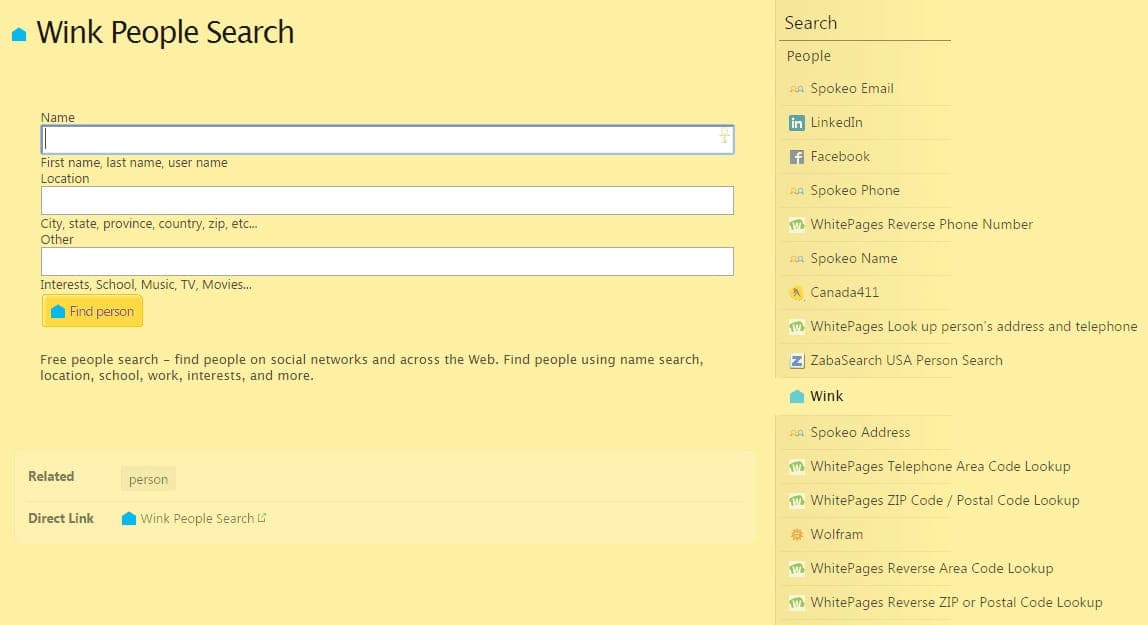The width and height of the screenshot is (1148, 625).
Task: Click the Spokeo Email icon
Action: [796, 89]
